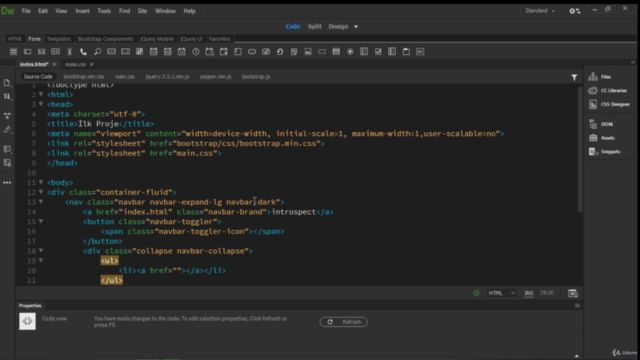Collapse the body tag on line 11

pyautogui.click(x=41, y=182)
